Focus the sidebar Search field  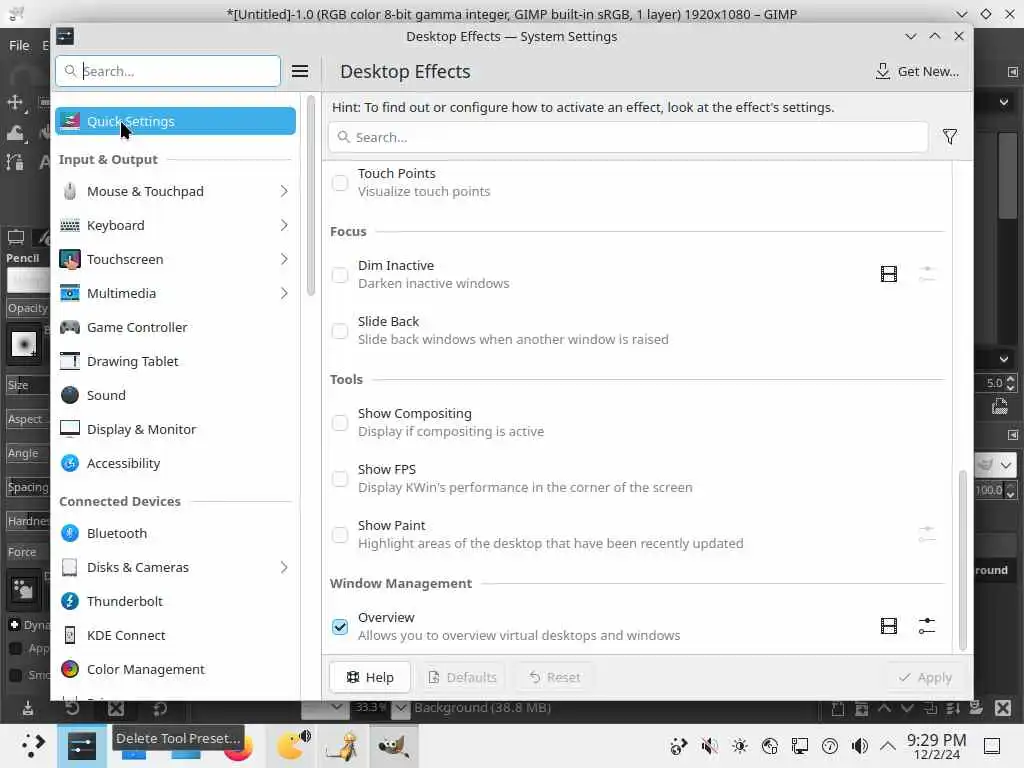click(x=168, y=71)
